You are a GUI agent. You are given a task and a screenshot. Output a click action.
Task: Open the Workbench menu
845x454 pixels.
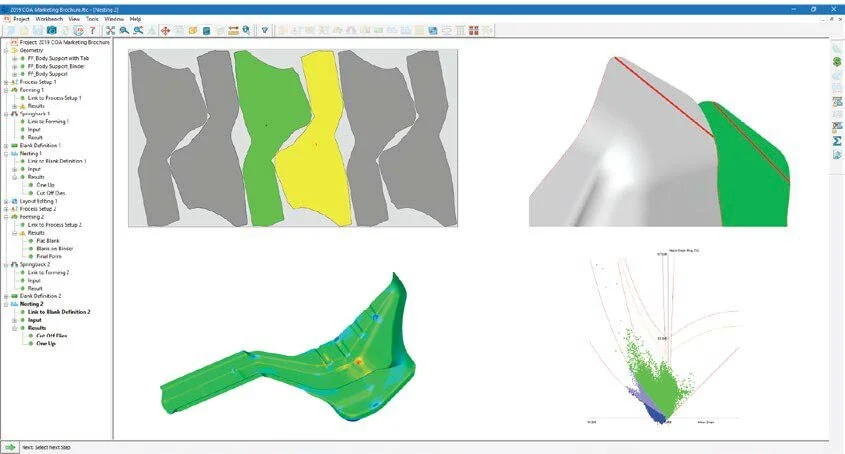[x=49, y=19]
